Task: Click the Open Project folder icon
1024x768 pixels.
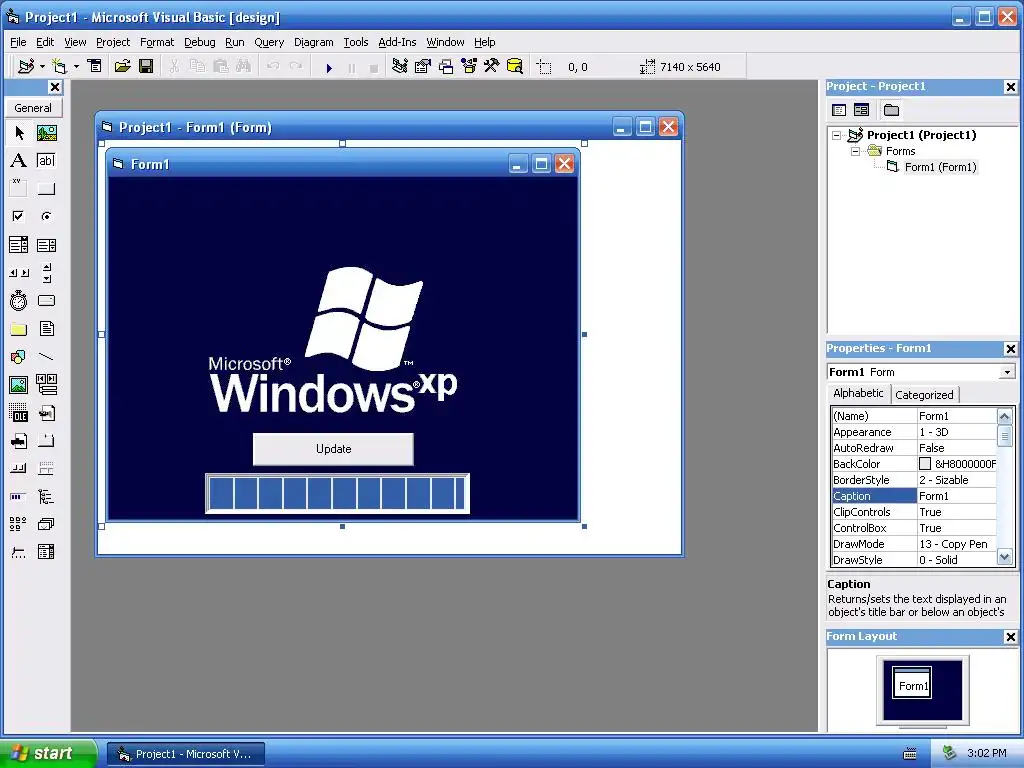Action: (x=122, y=67)
